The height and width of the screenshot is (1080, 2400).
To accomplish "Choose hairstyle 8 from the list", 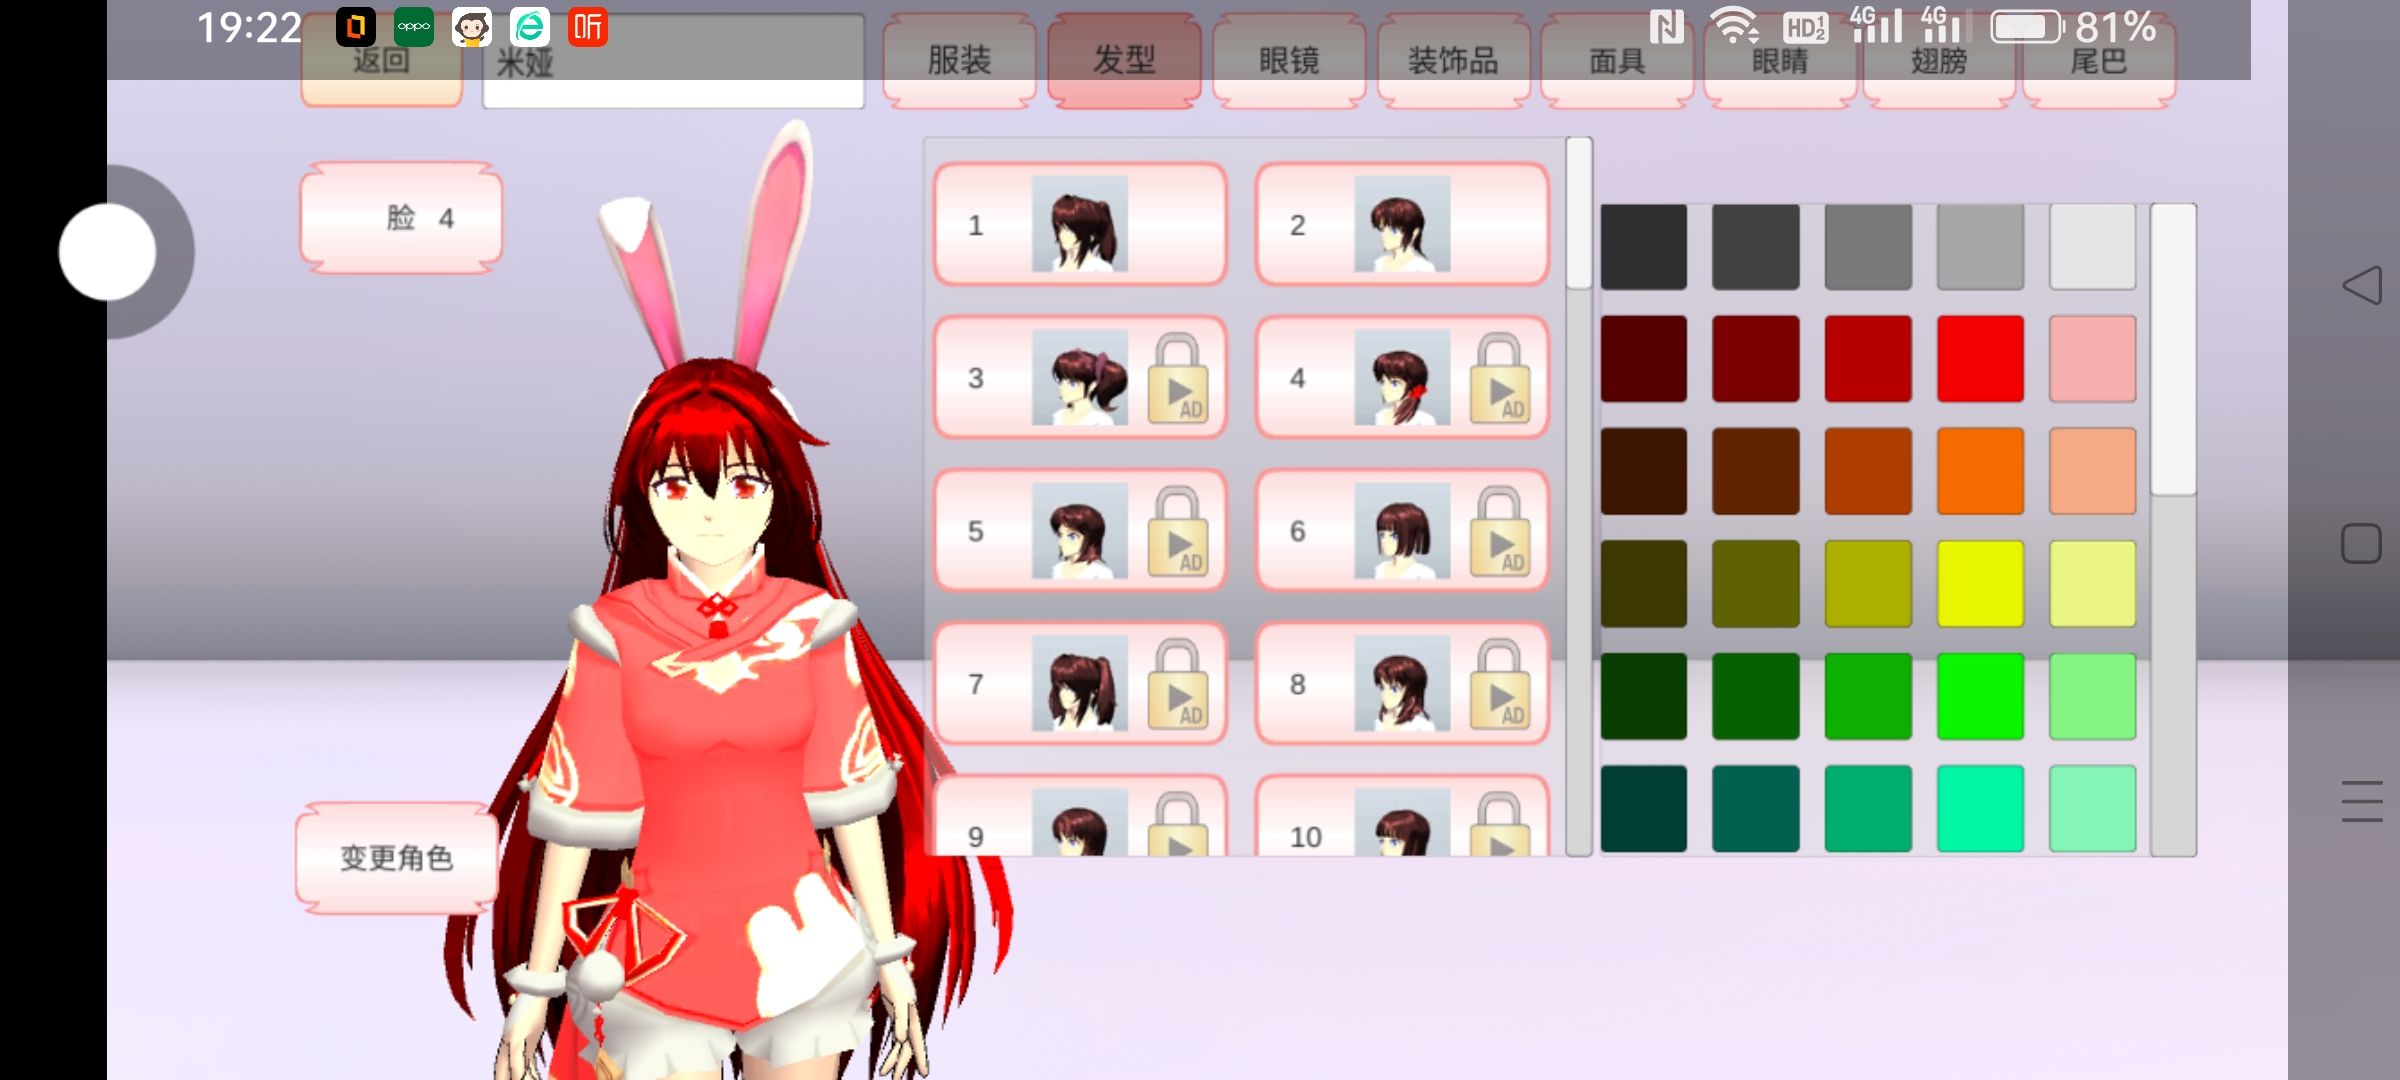I will point(1401,685).
